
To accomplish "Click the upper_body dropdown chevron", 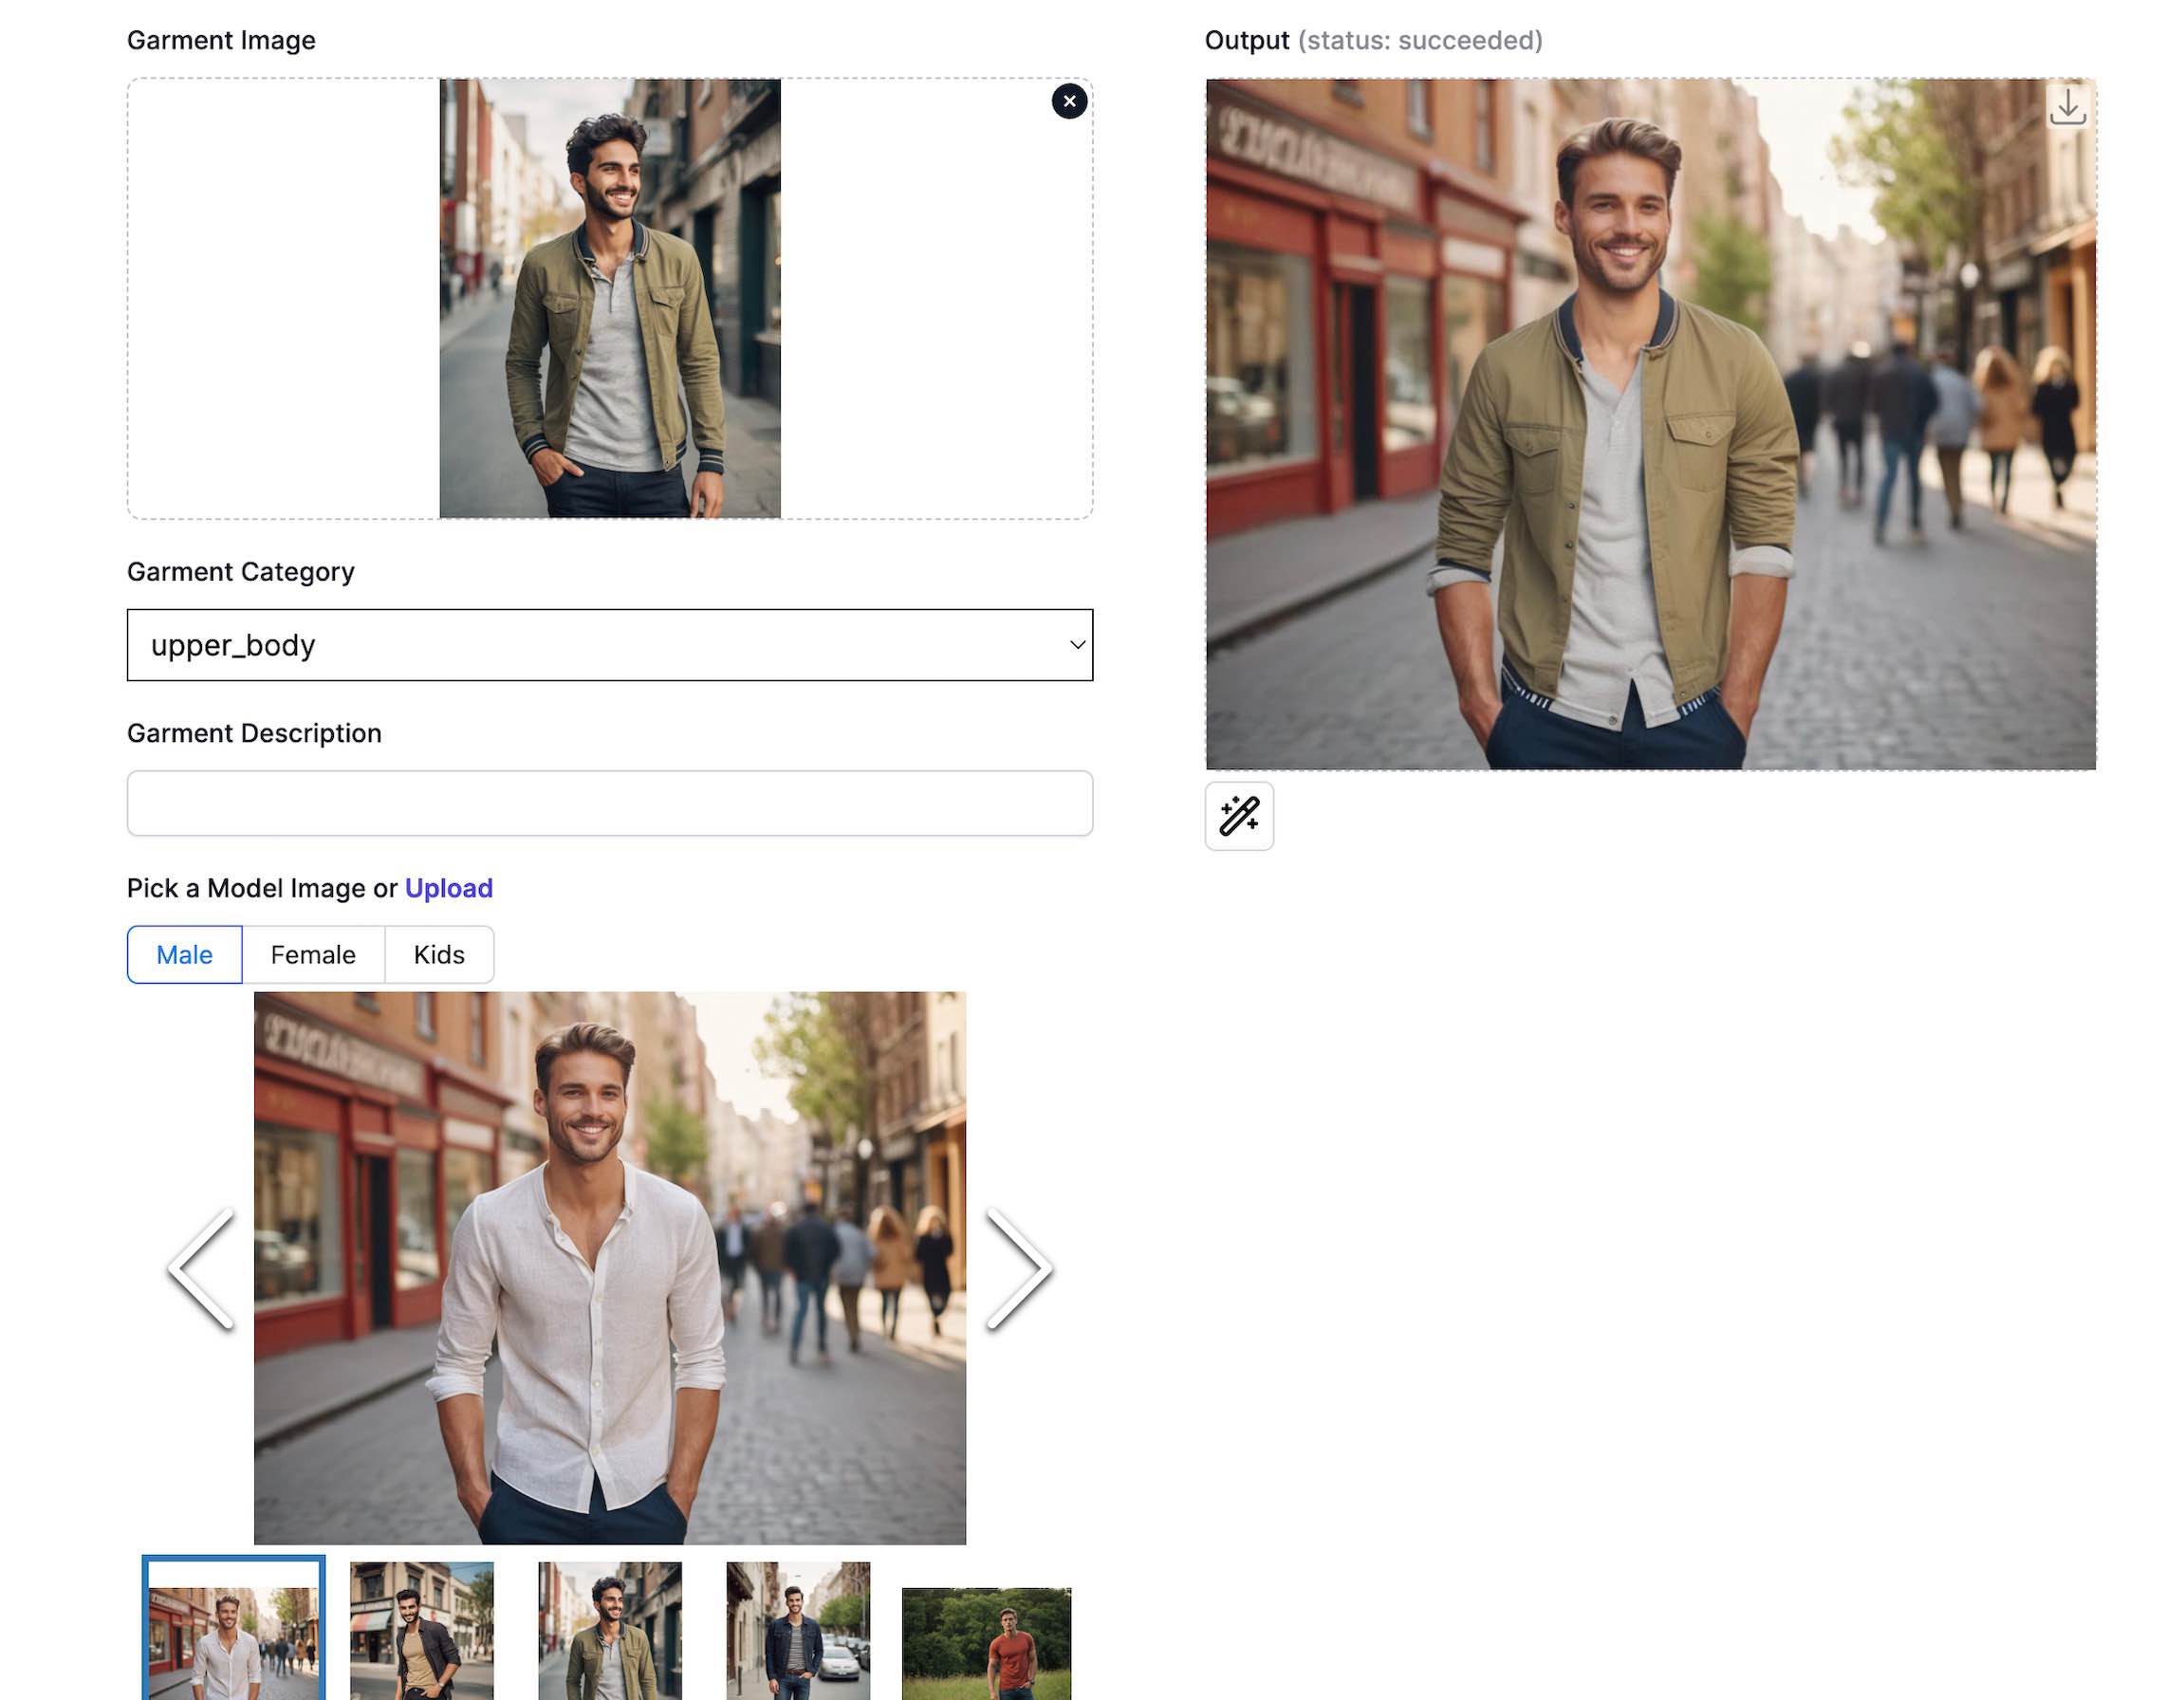I will [x=1076, y=645].
